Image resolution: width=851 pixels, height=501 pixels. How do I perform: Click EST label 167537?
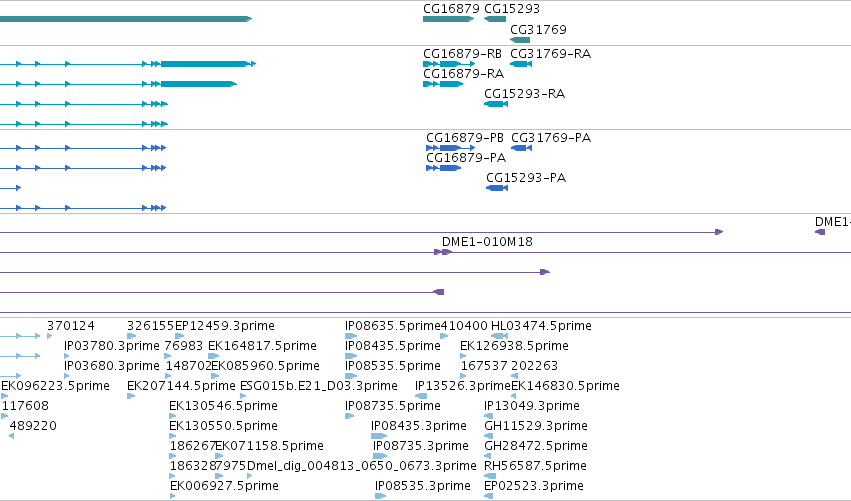(484, 366)
